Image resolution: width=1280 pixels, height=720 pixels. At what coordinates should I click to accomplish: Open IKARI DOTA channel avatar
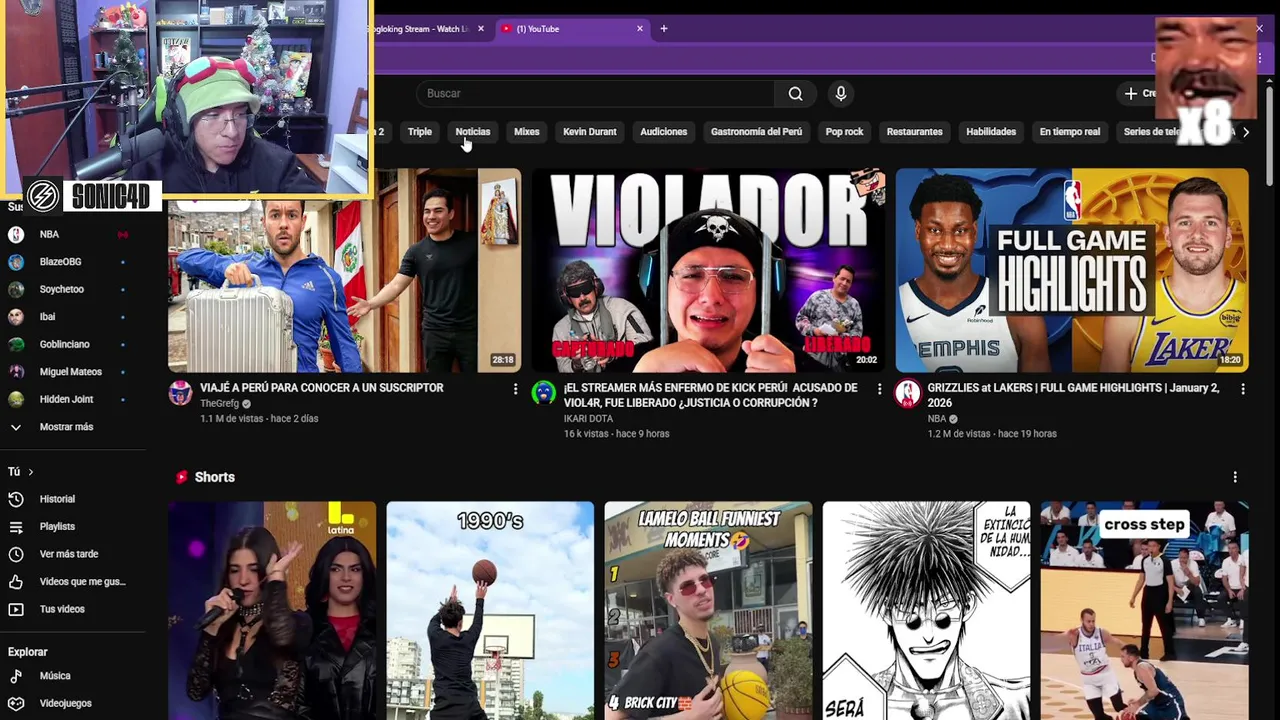543,393
